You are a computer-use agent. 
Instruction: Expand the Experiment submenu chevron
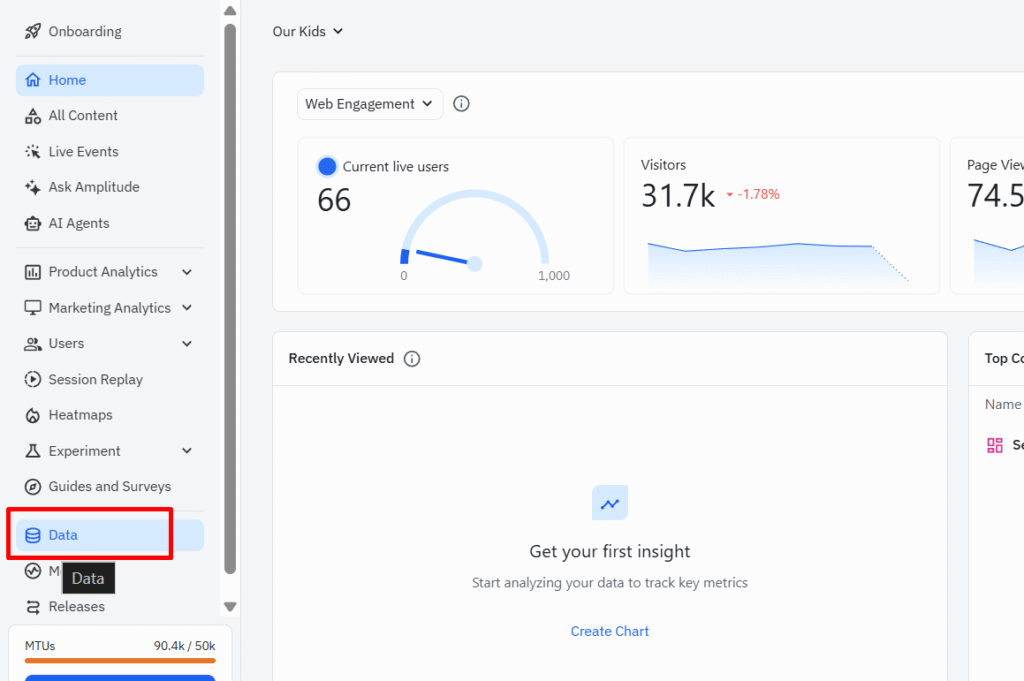187,451
